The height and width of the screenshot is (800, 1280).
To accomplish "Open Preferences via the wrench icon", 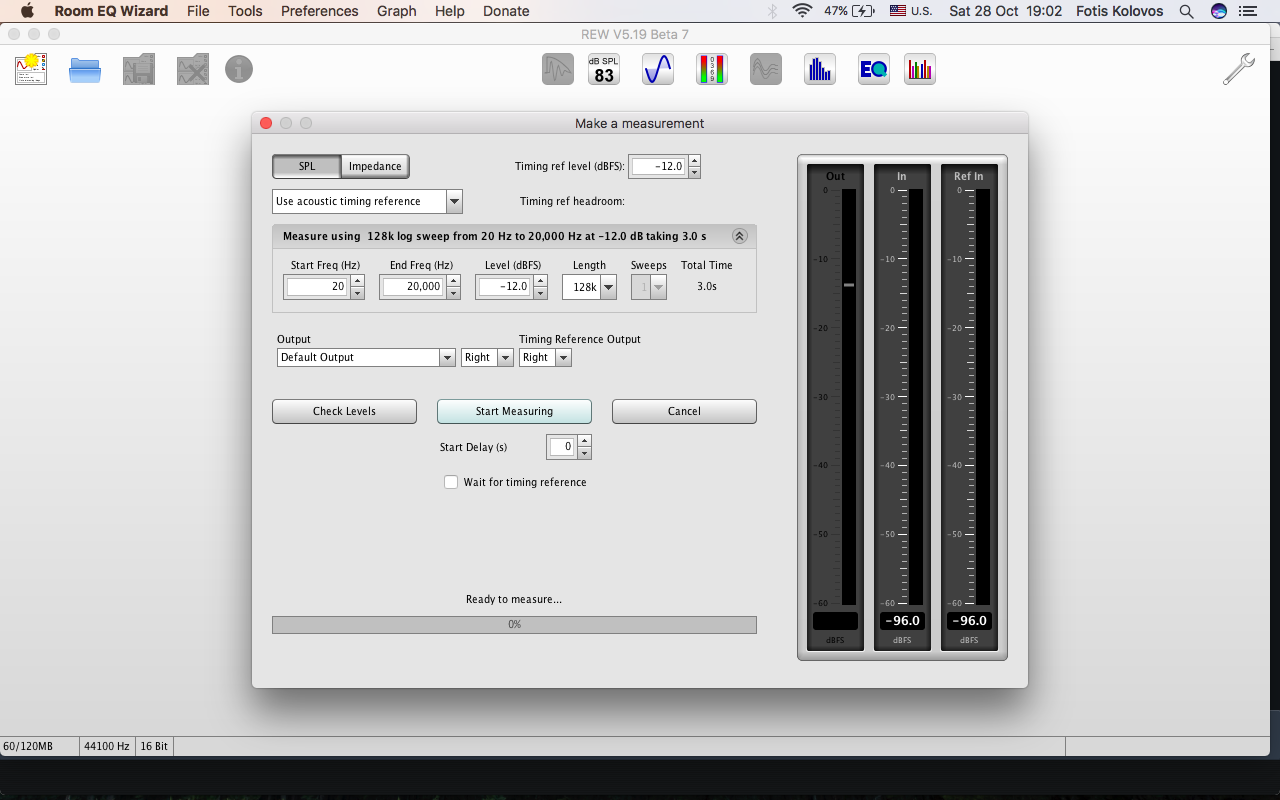I will (x=1238, y=69).
